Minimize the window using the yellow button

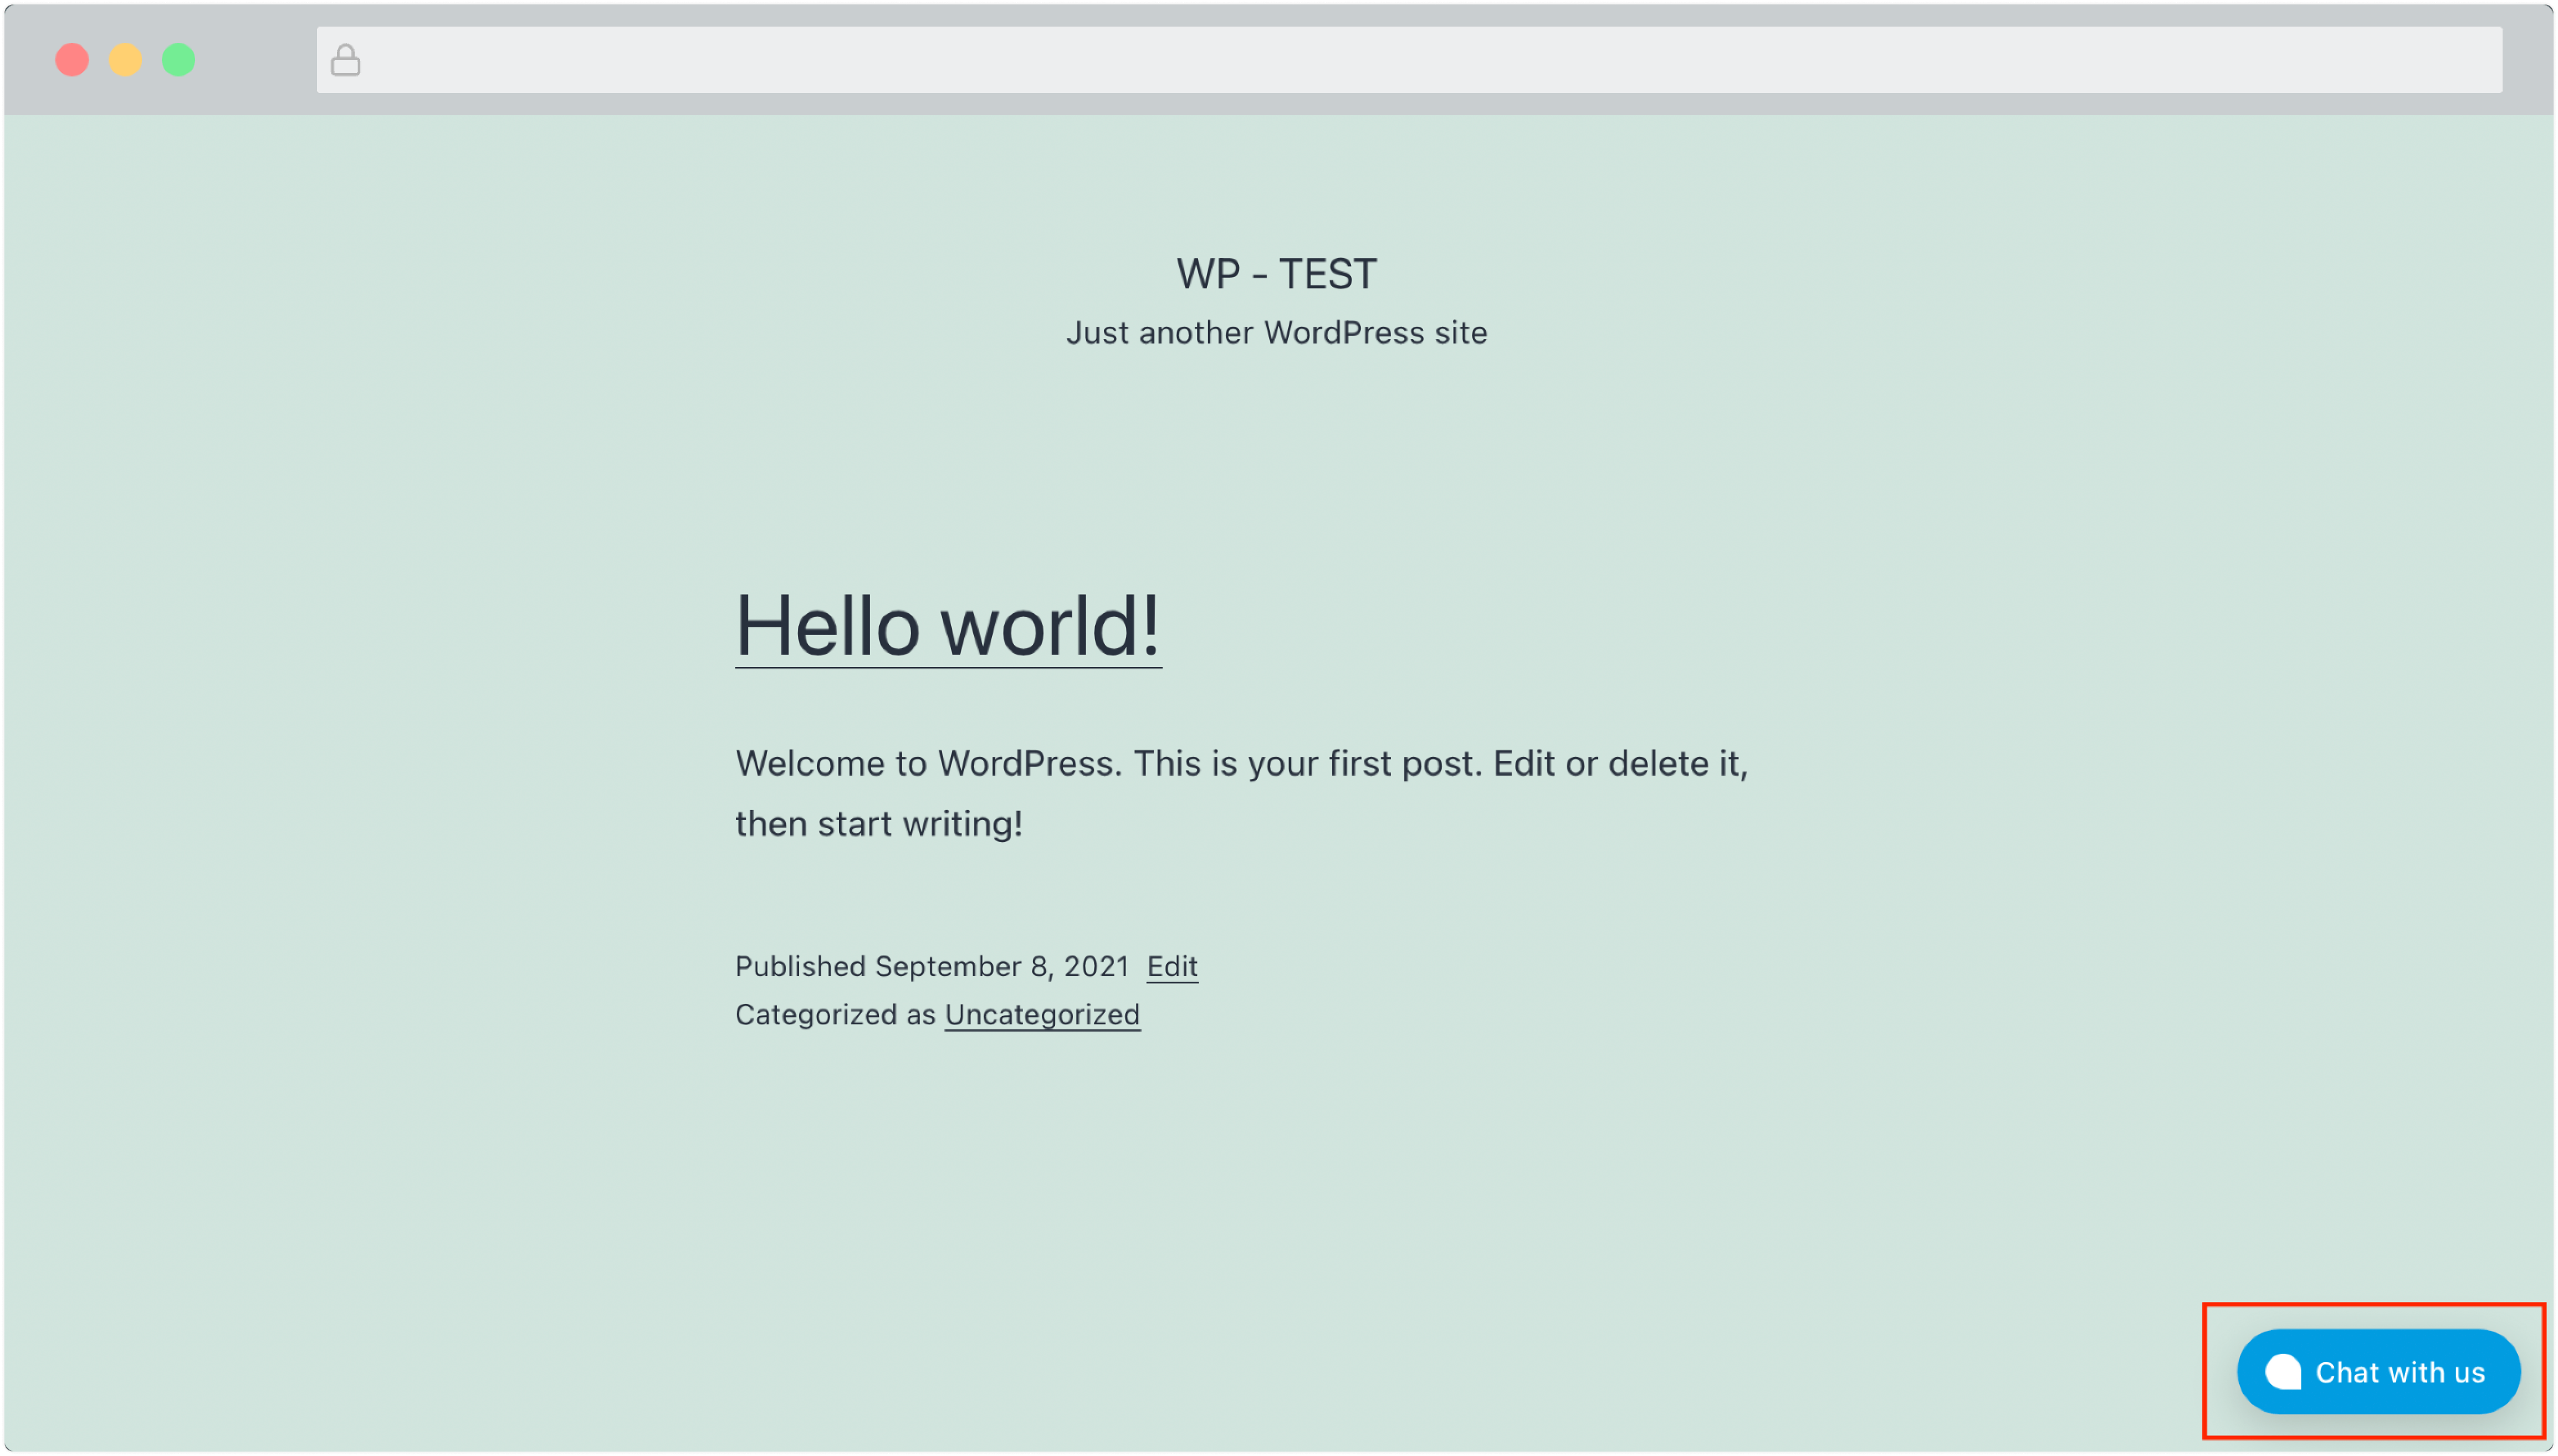click(x=125, y=60)
